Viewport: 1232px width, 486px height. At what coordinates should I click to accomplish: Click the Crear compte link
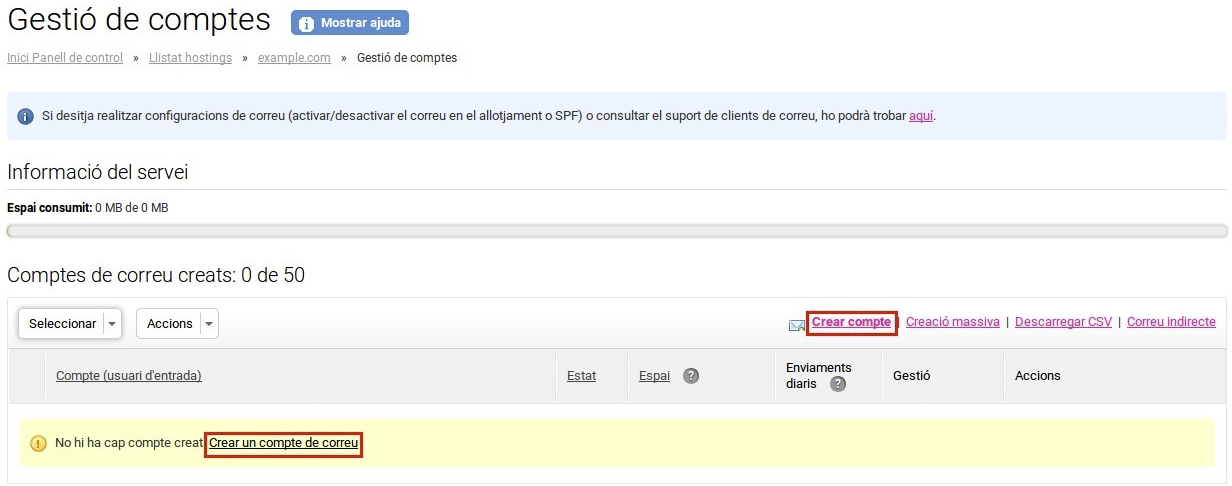coord(851,322)
